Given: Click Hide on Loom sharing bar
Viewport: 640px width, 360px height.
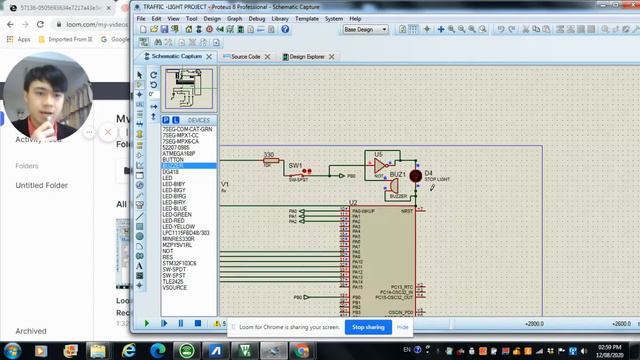Looking at the screenshot, I should point(402,327).
